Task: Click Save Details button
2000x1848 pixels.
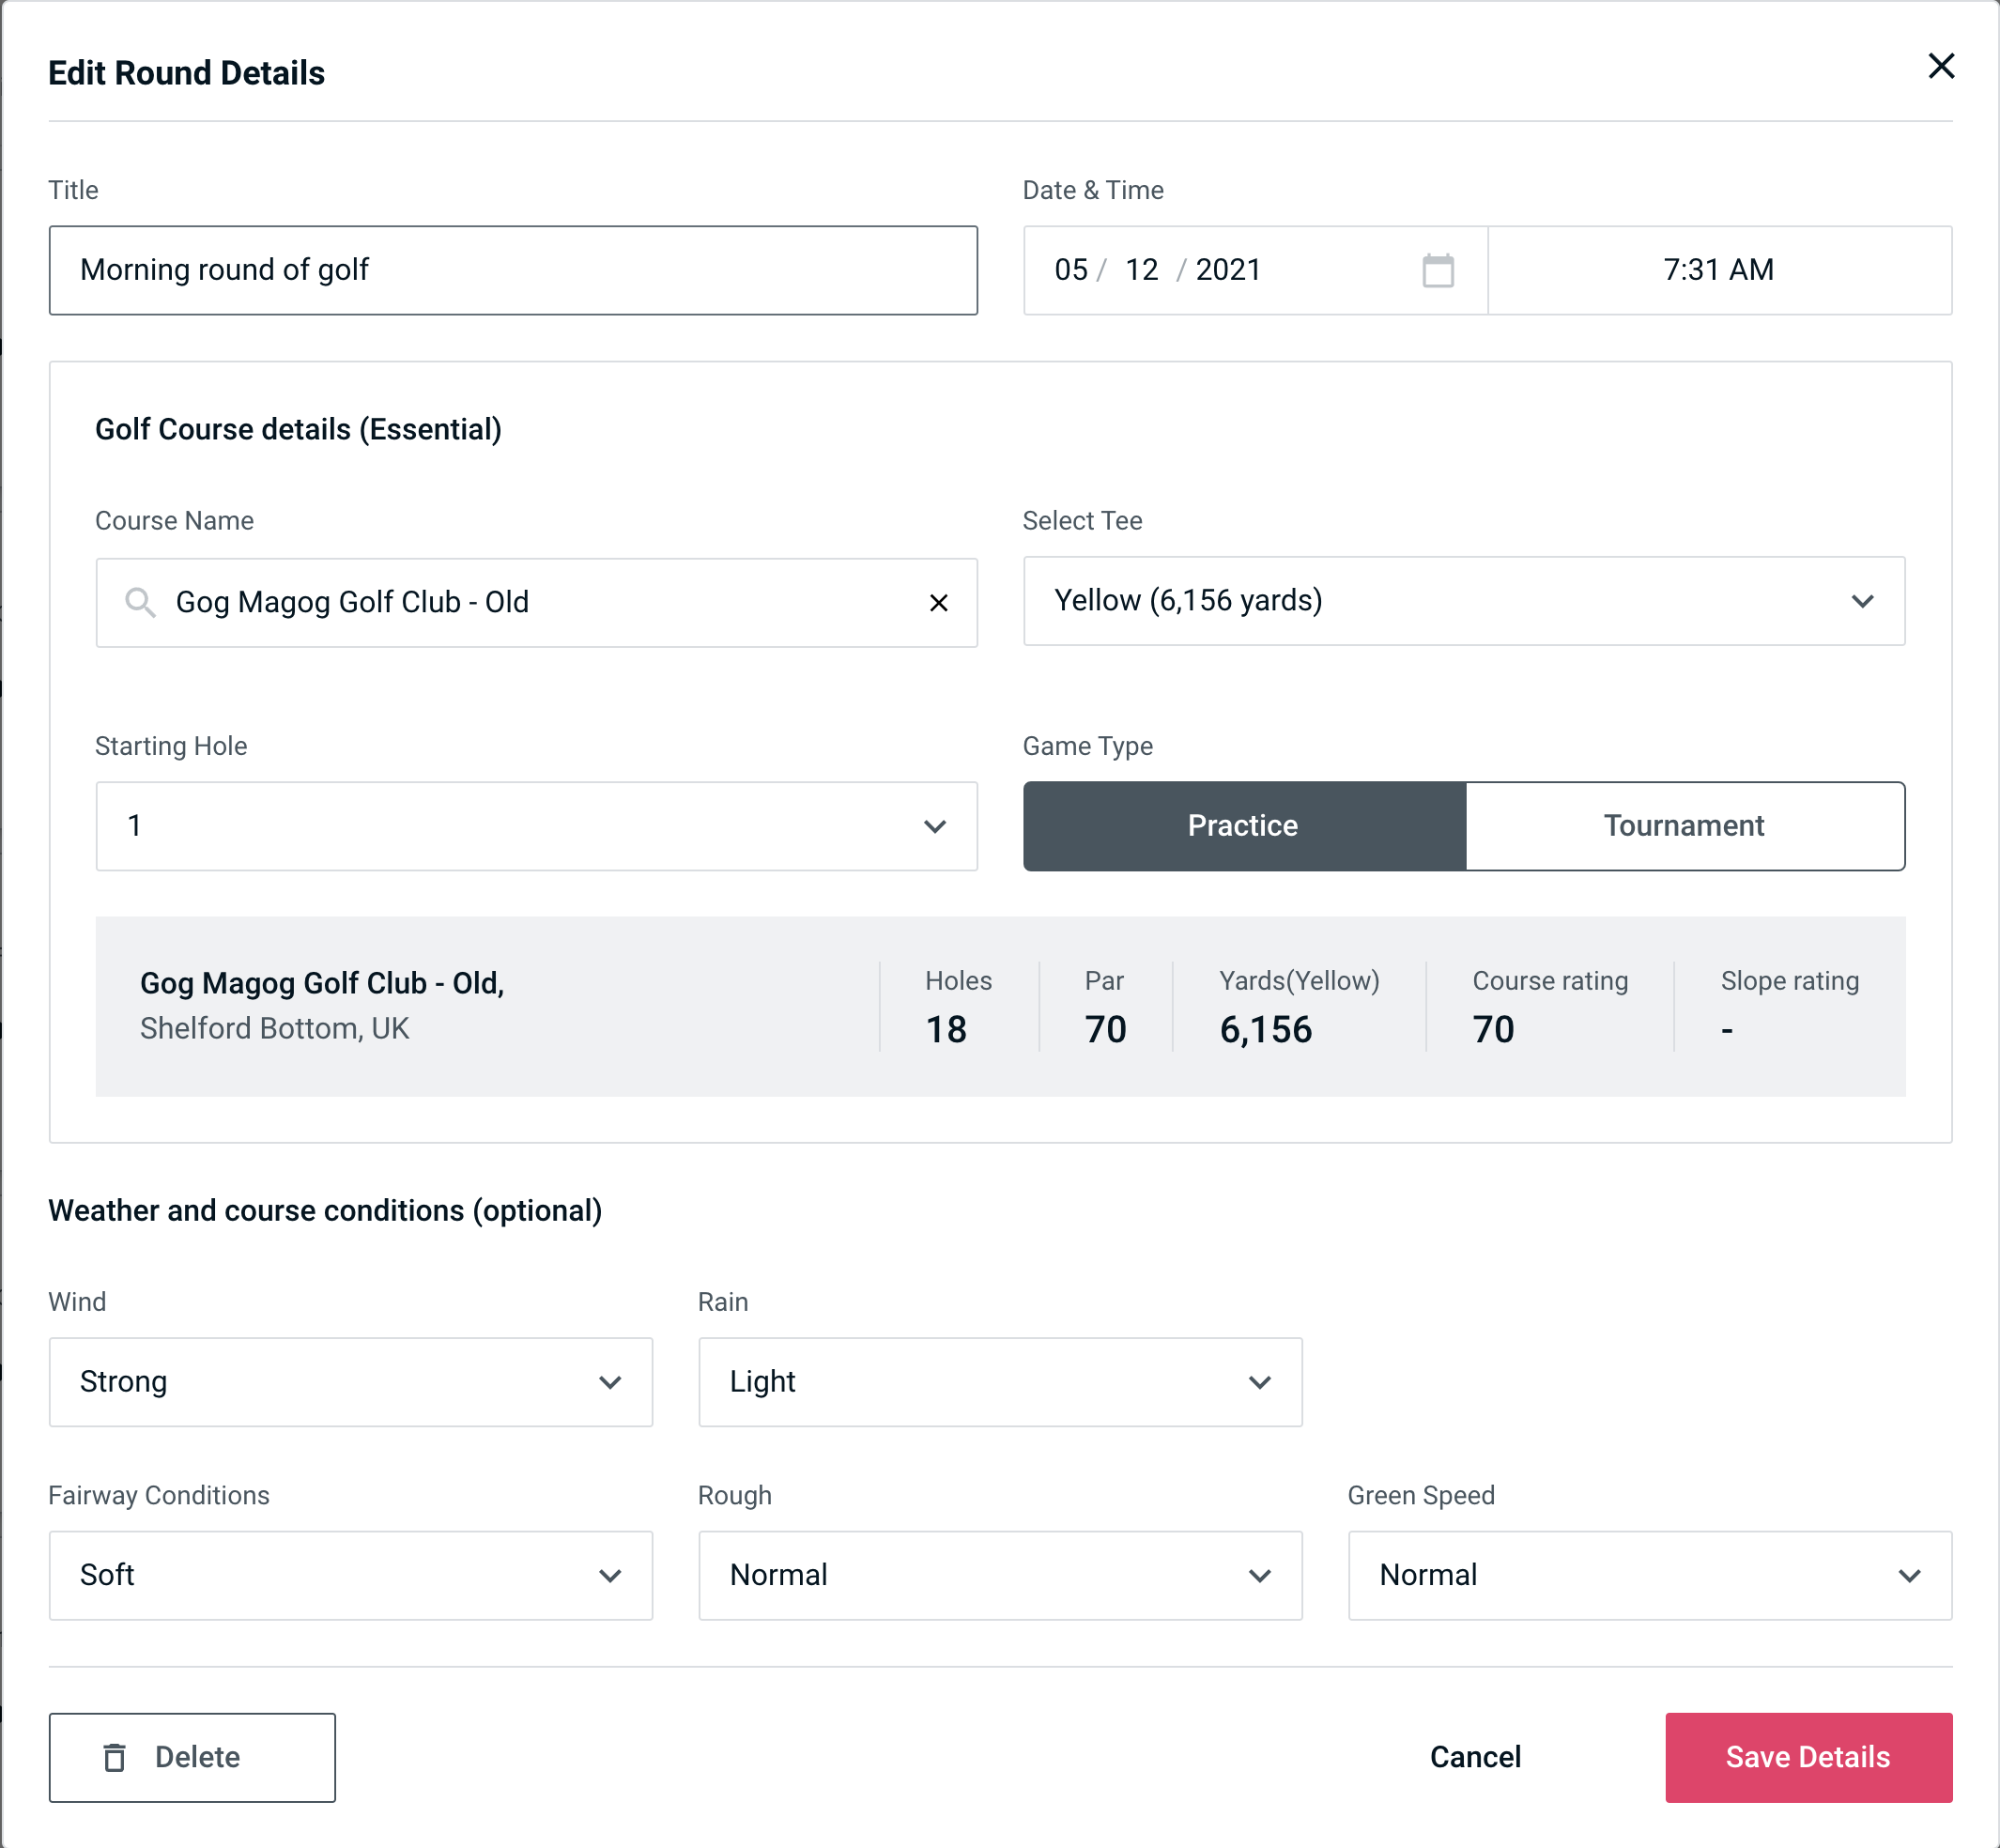Action: 1807,1758
